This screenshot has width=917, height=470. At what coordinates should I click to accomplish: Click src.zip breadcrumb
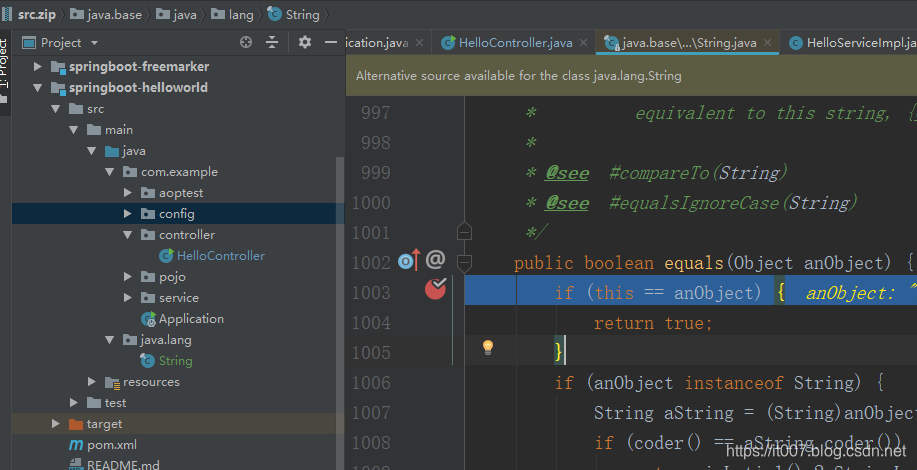coord(29,15)
